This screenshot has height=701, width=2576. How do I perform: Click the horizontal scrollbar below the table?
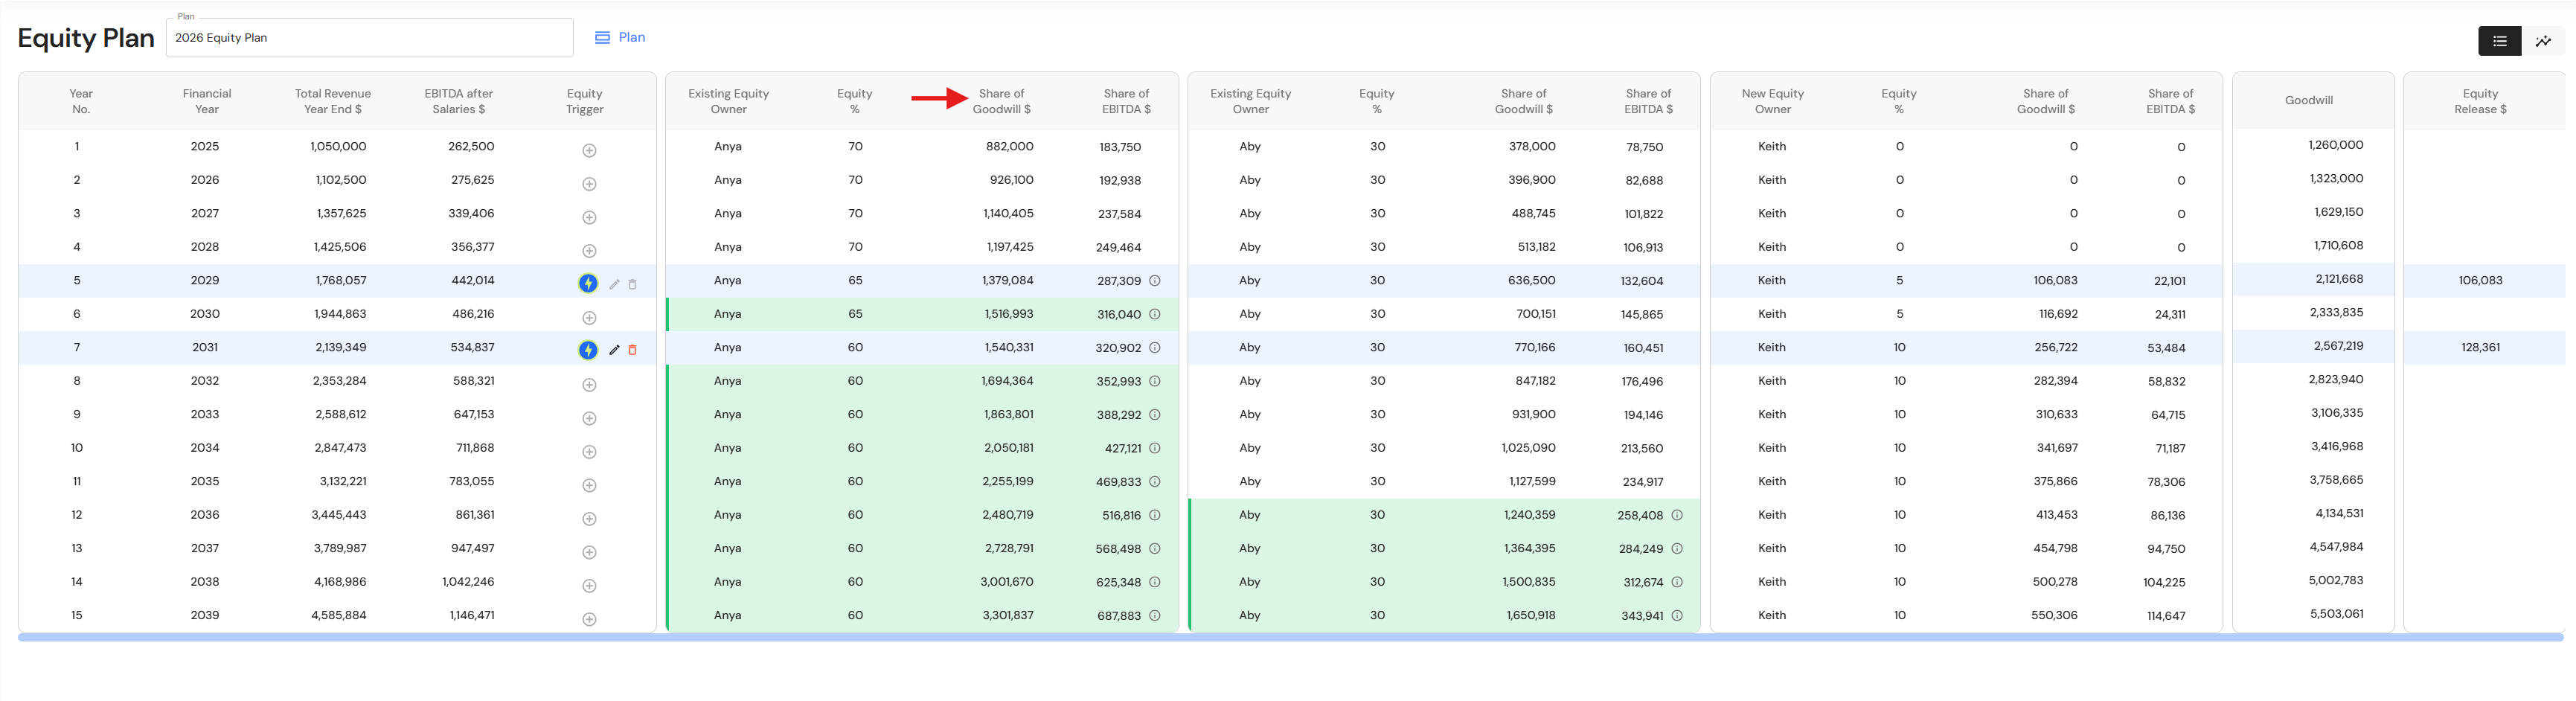(x=1290, y=637)
